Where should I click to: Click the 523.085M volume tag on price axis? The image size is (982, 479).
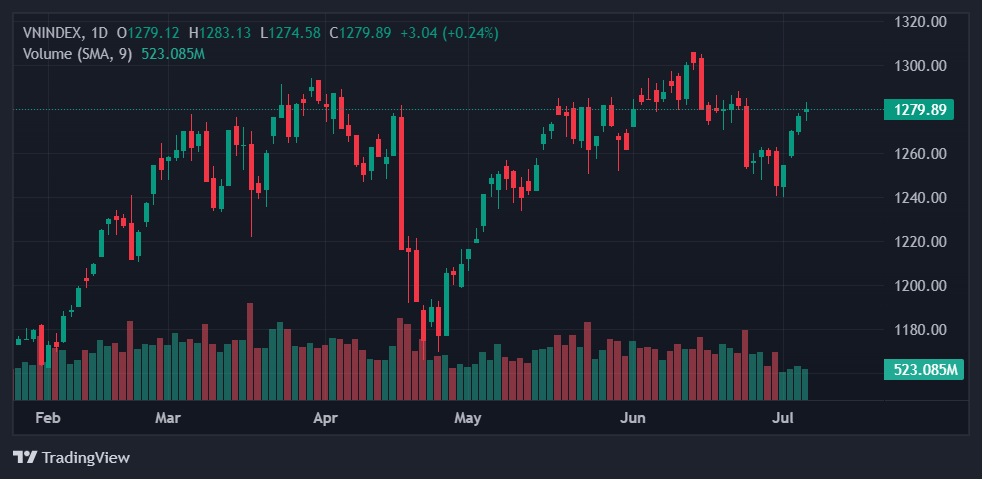[925, 370]
